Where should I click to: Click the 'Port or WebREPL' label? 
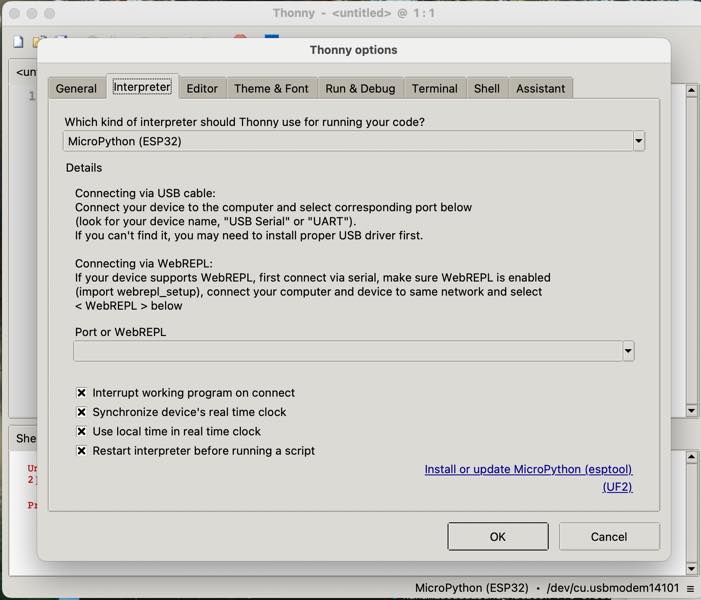(121, 332)
